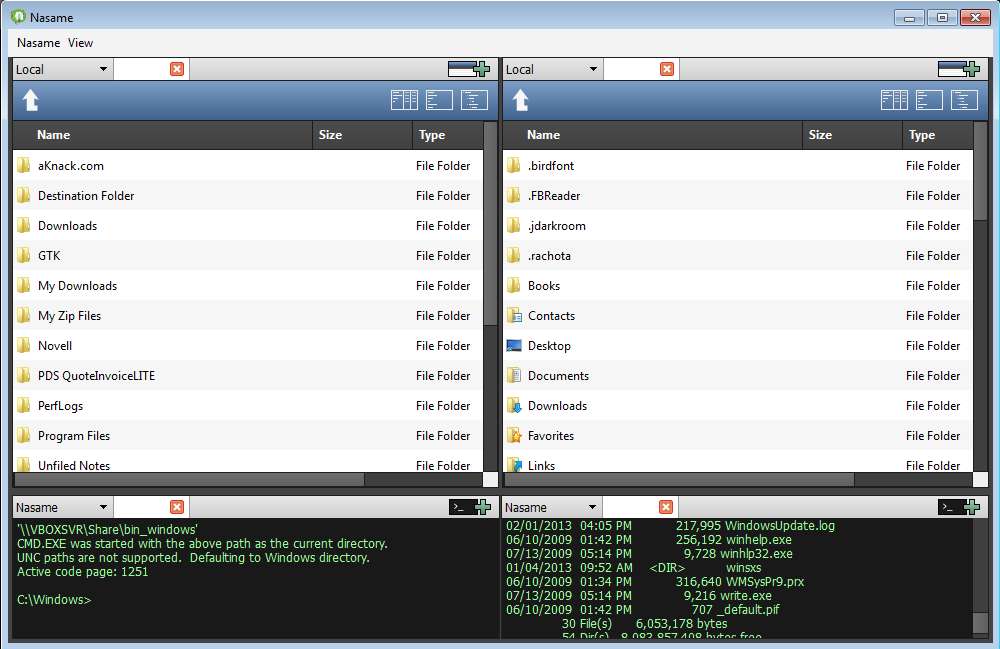Viewport: 1000px width, 649px height.
Task: Switch right pane to tree view icon
Action: click(964, 100)
